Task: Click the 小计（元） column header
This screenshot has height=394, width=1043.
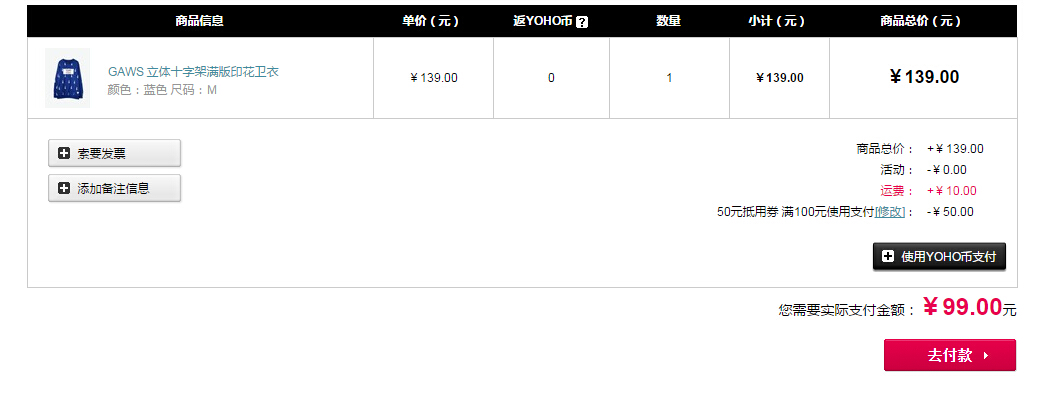Action: (776, 21)
